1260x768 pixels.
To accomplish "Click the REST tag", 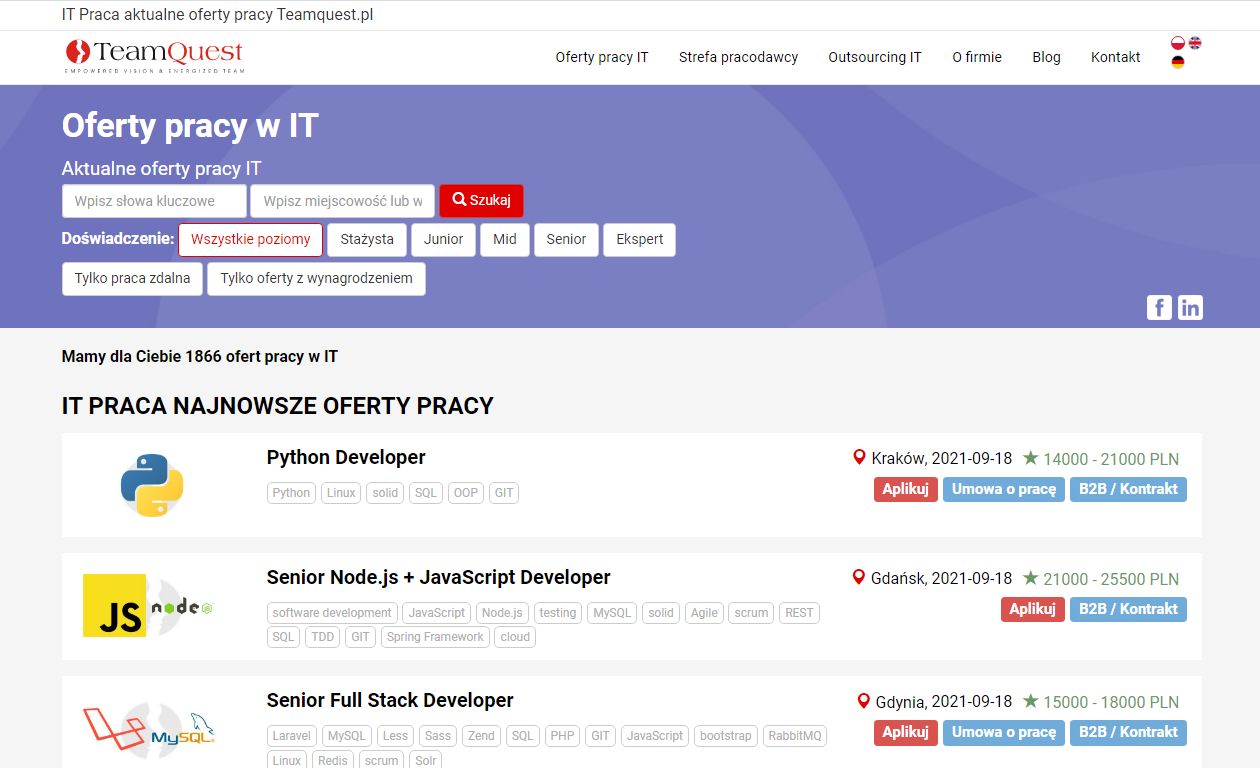I will (799, 613).
